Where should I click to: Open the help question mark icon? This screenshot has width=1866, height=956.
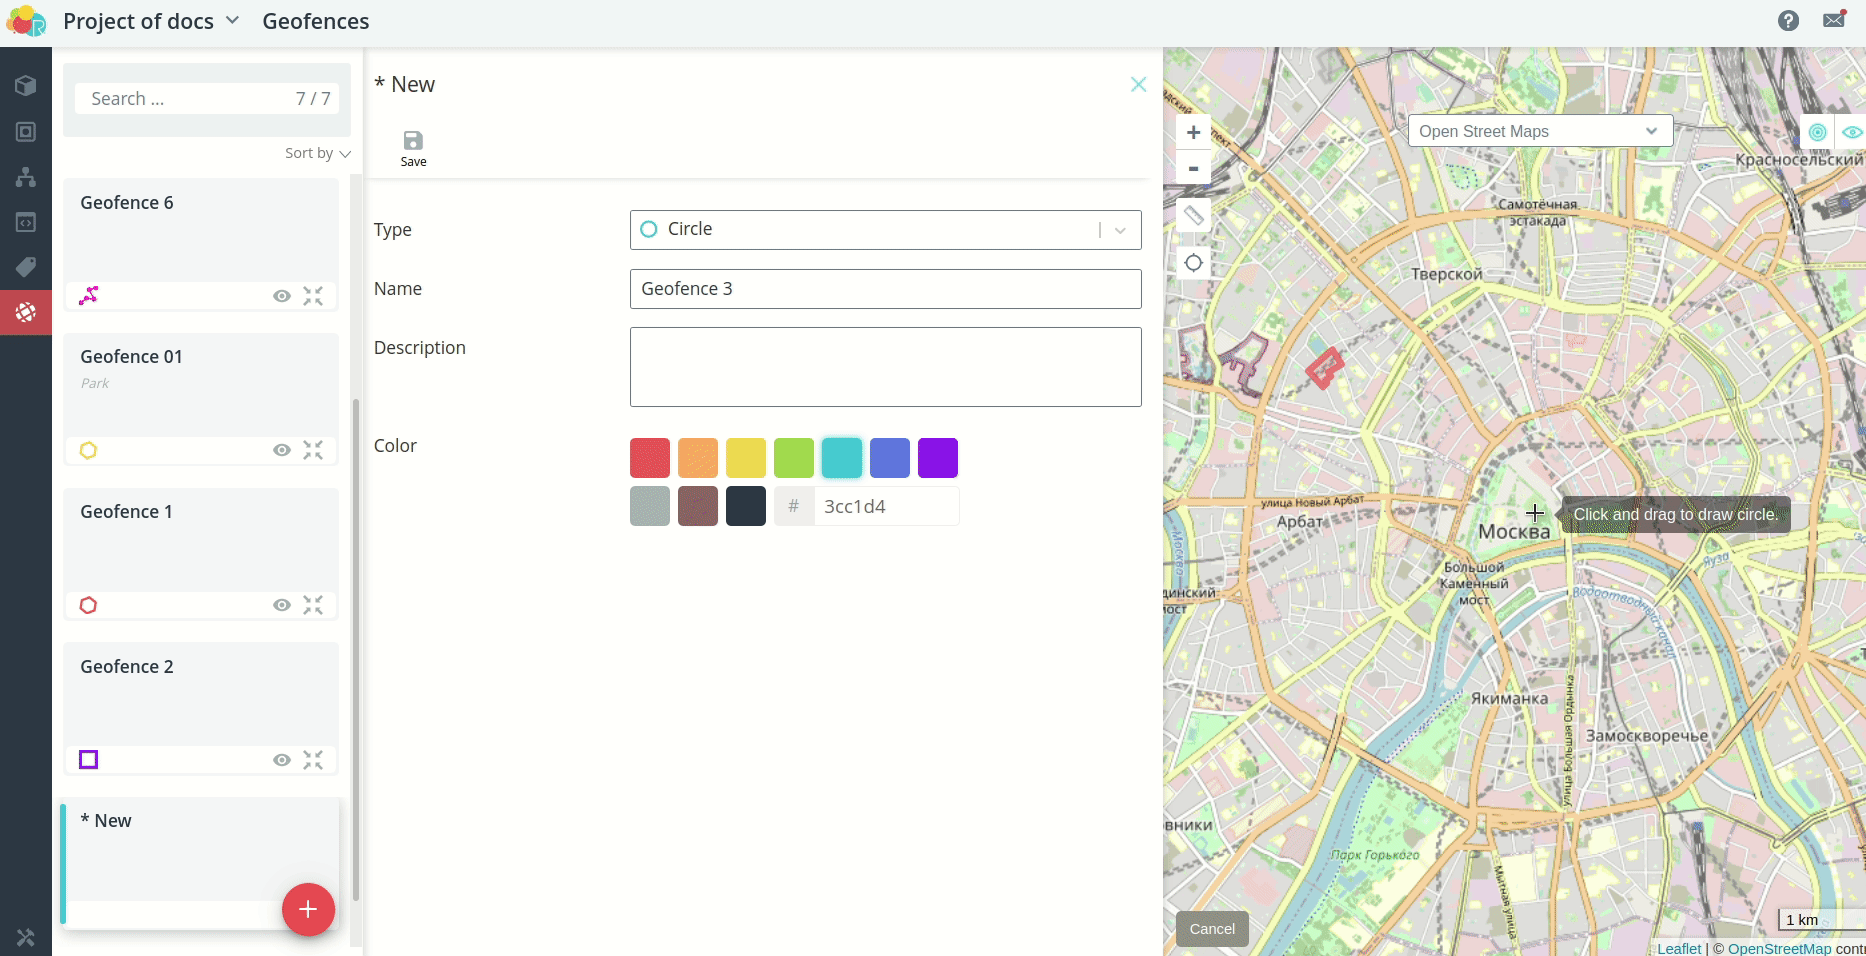(x=1788, y=21)
